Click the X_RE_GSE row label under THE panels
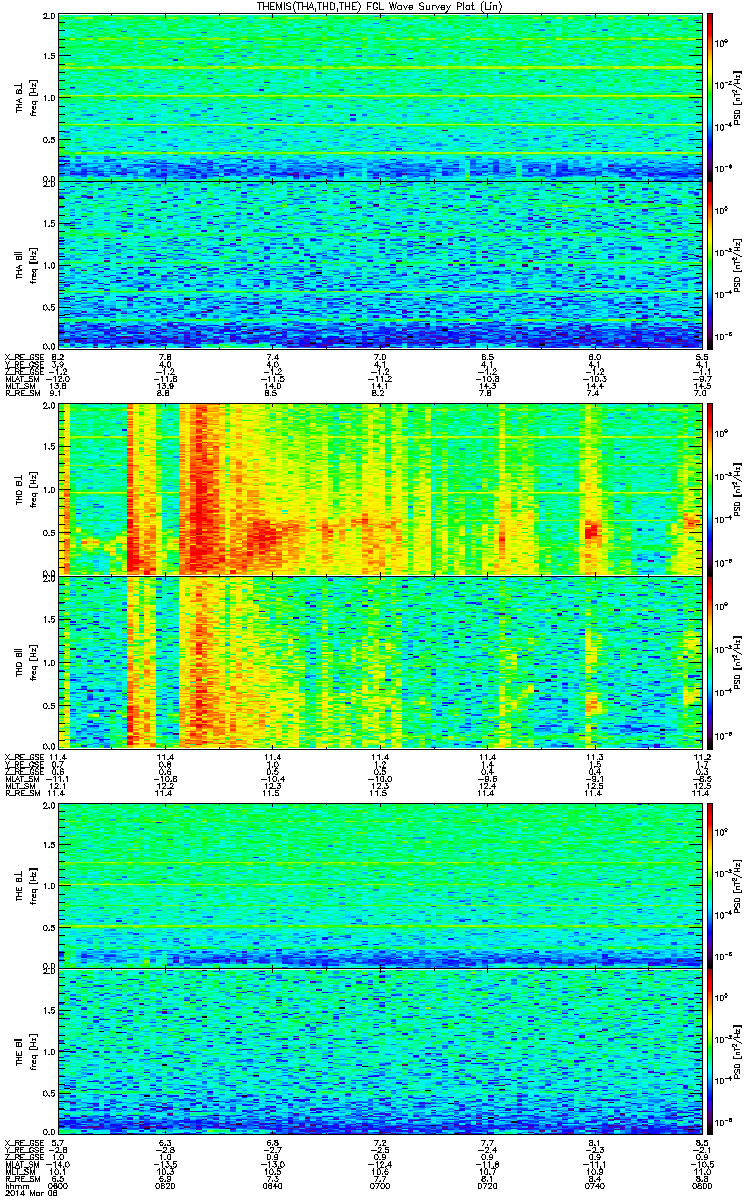The height and width of the screenshot is (1200, 750). (23, 1142)
